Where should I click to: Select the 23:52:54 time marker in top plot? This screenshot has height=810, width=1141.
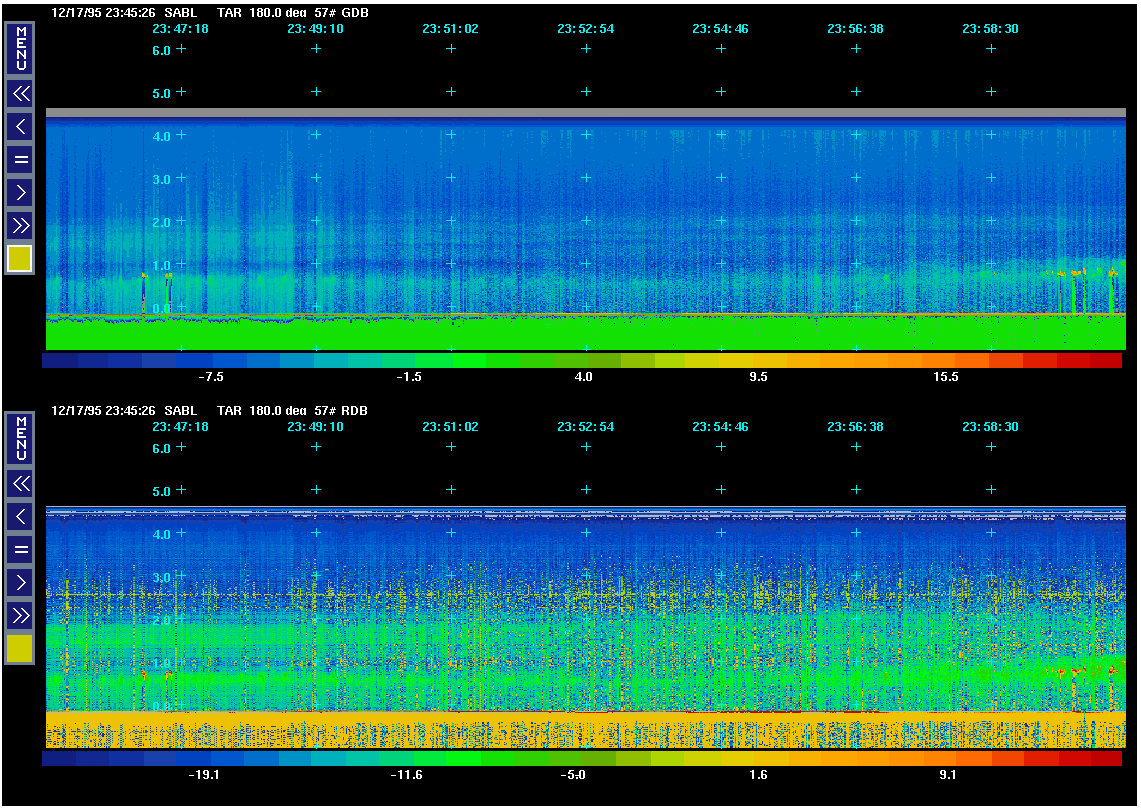tap(585, 29)
